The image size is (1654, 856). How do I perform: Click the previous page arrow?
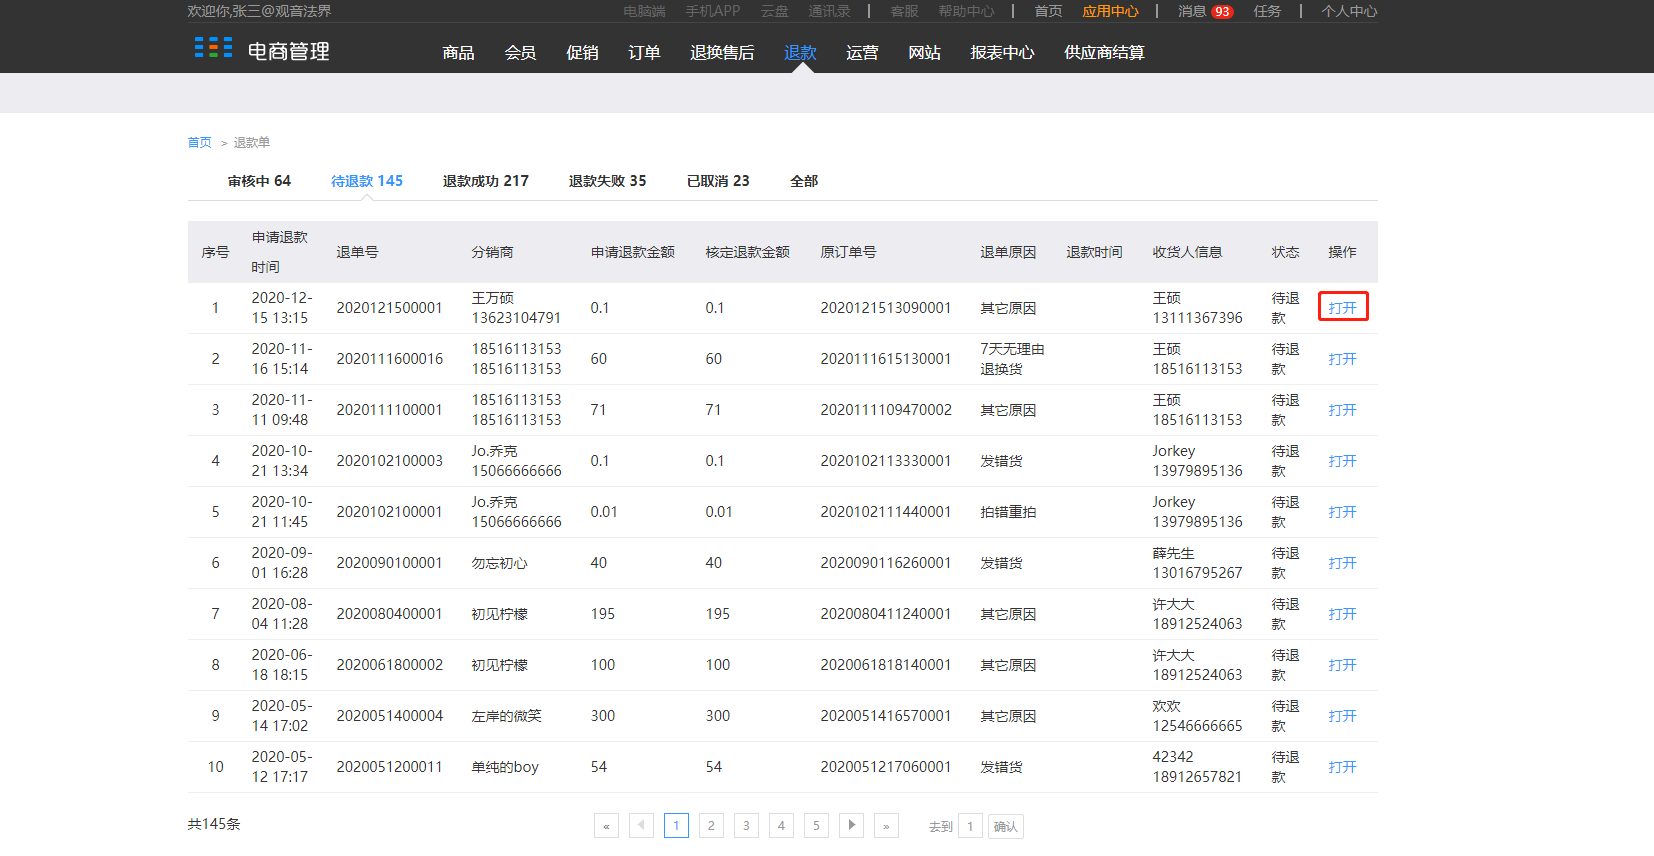[x=641, y=826]
